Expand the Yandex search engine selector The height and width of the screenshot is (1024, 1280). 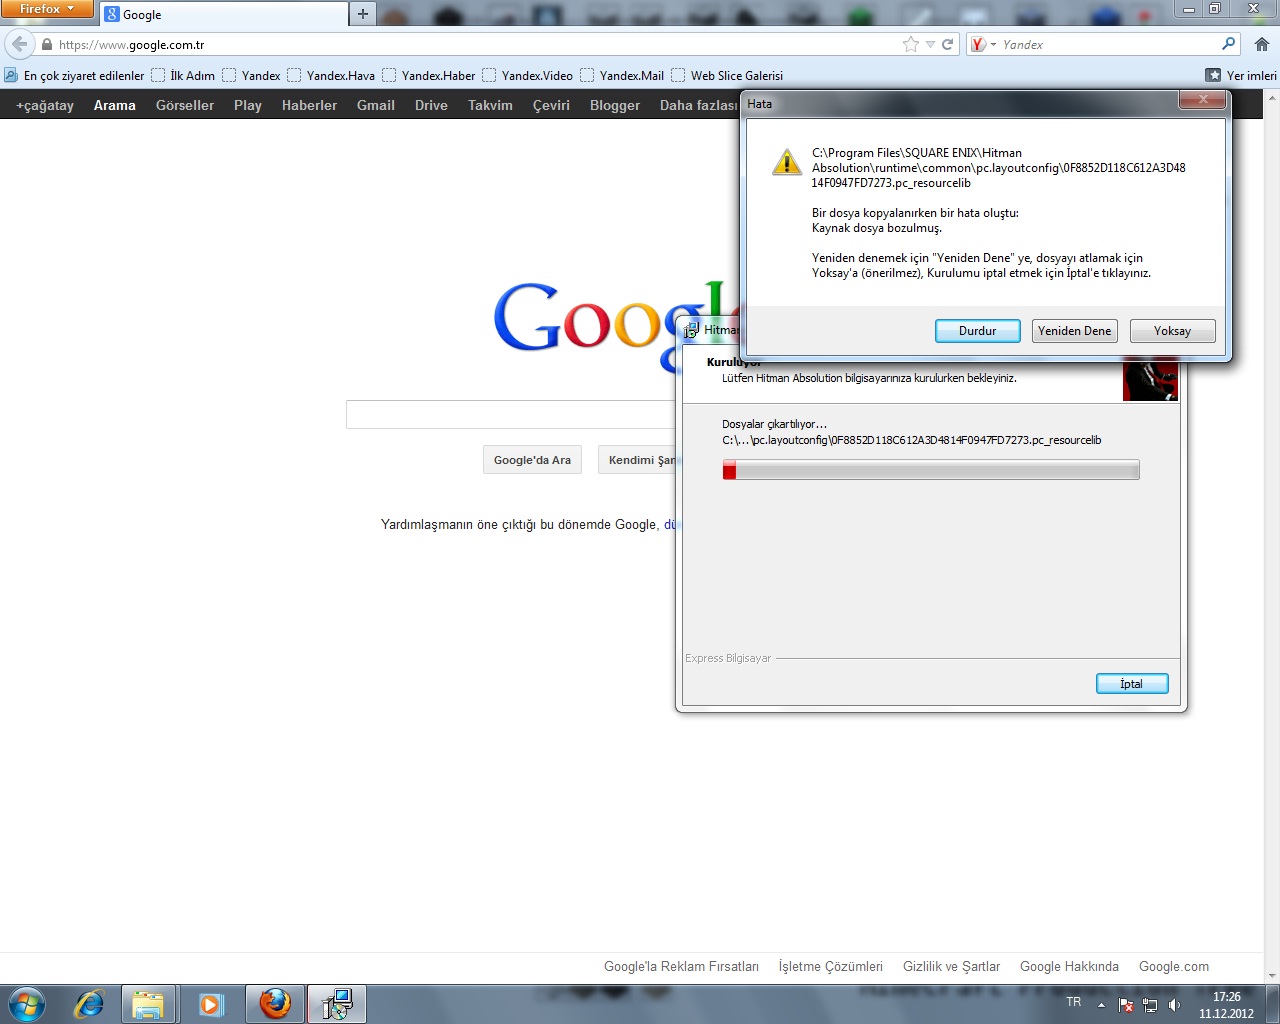click(x=982, y=44)
